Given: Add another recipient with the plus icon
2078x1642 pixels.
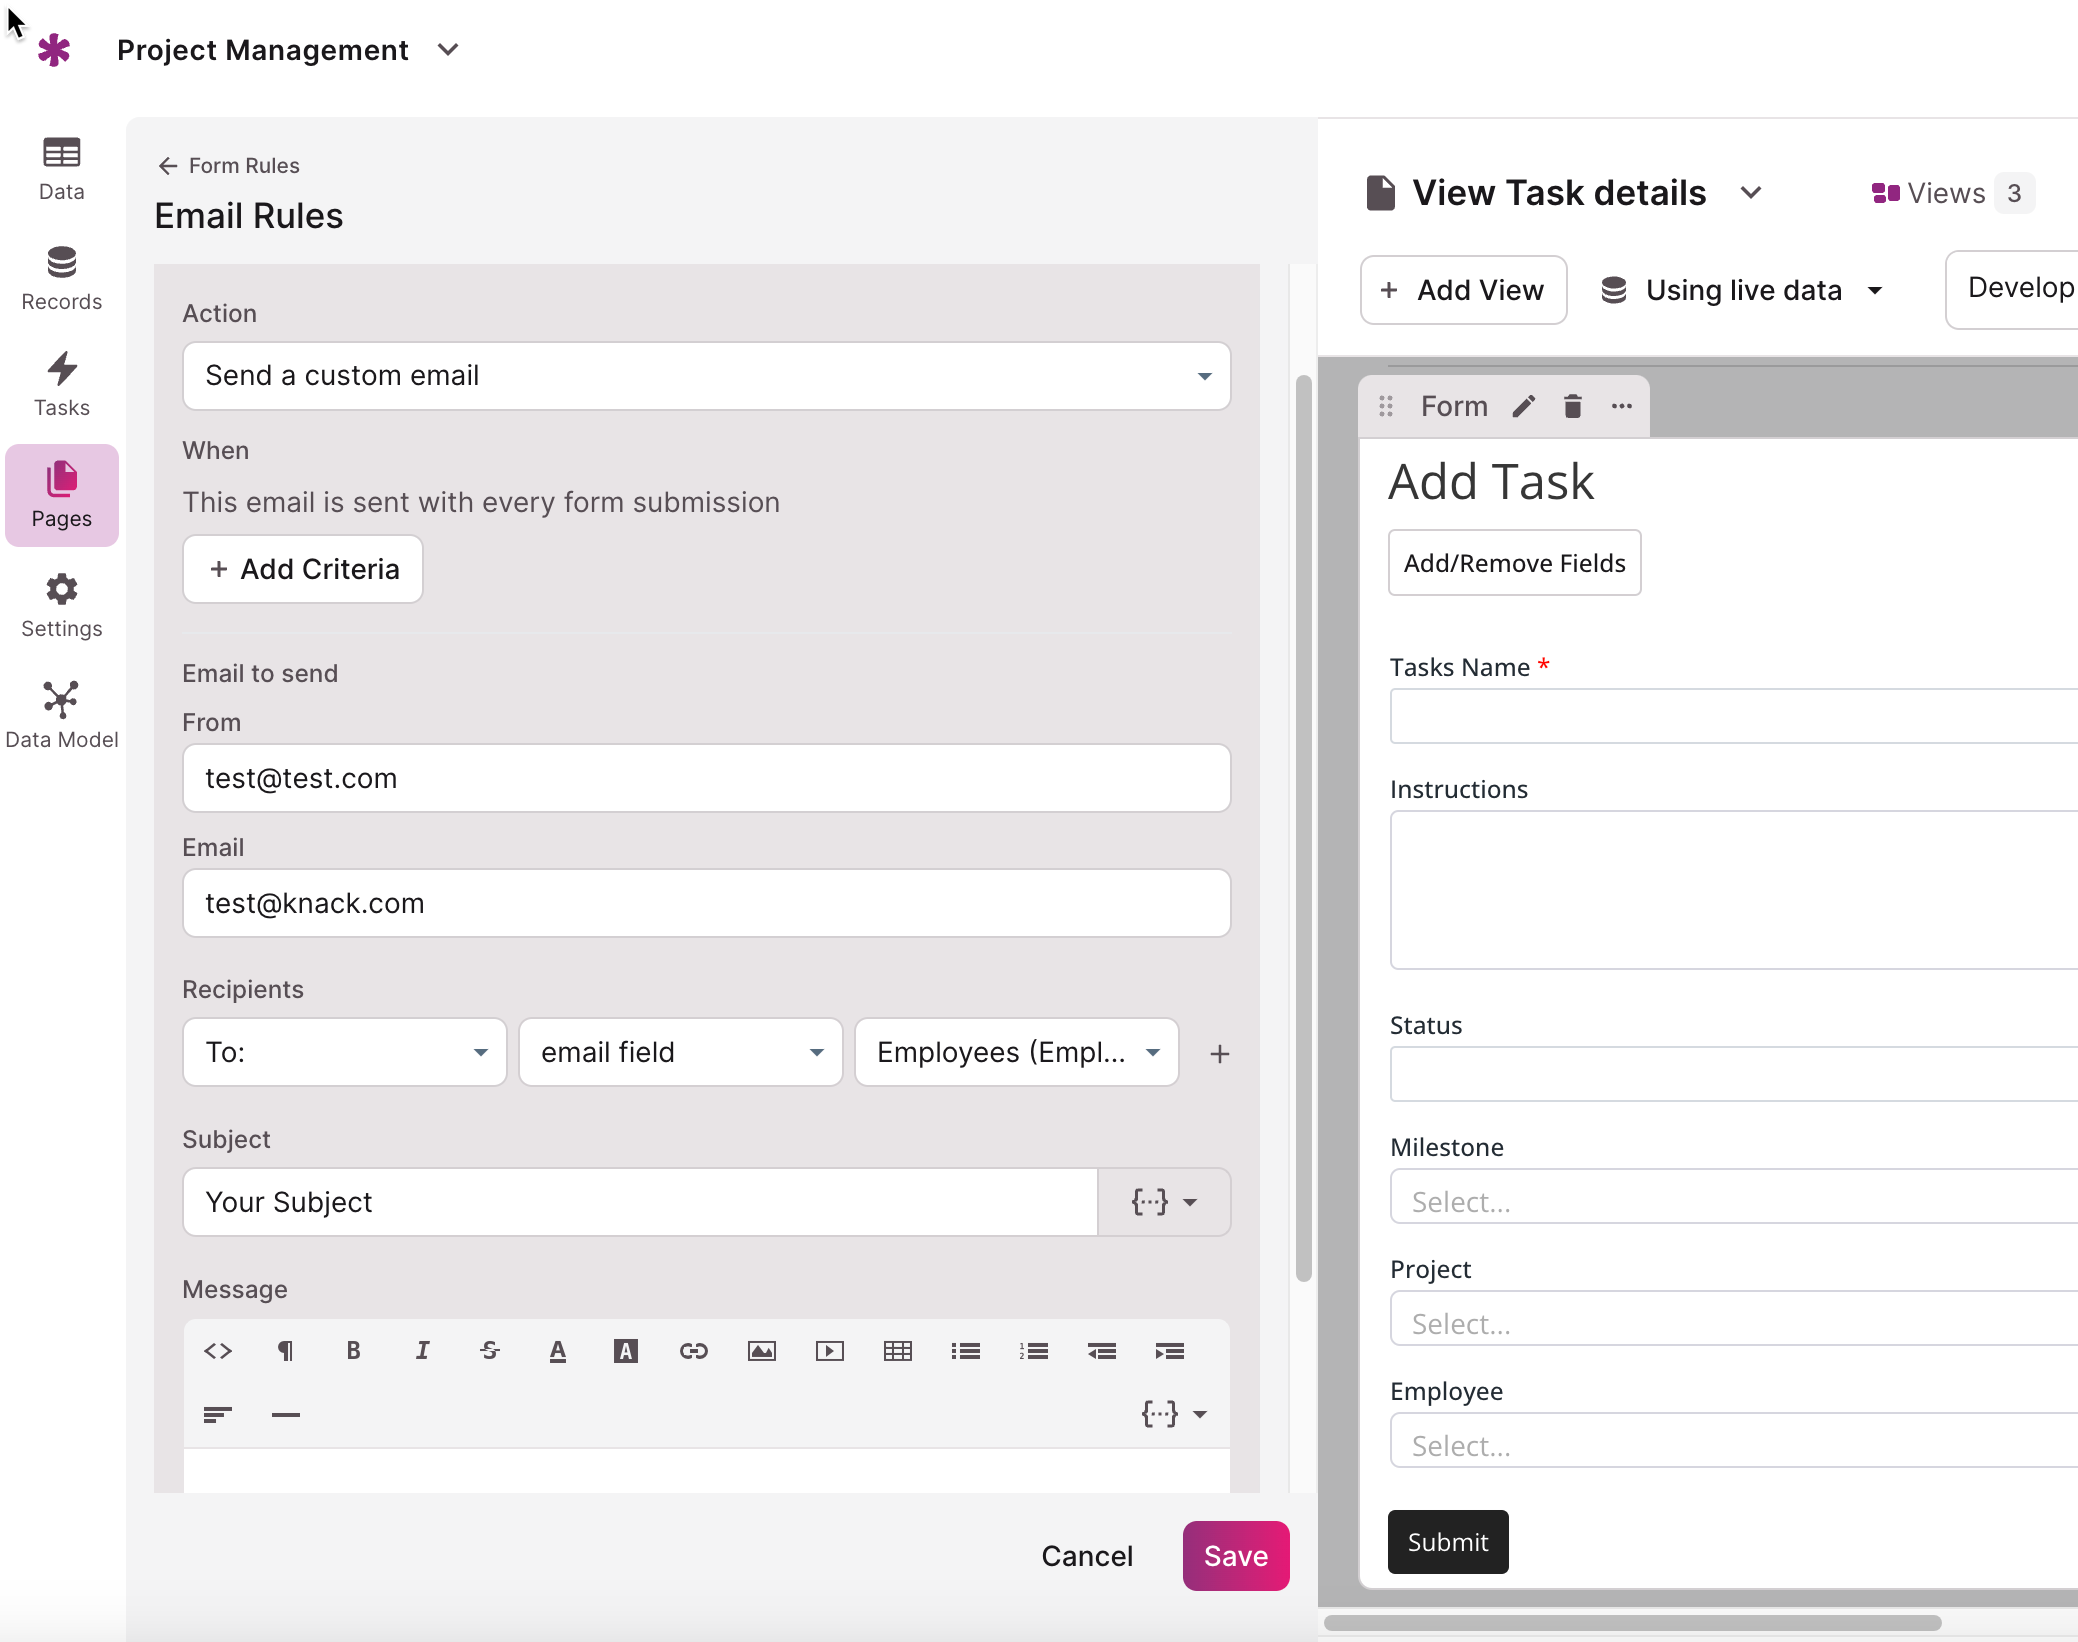Looking at the screenshot, I should [x=1219, y=1053].
